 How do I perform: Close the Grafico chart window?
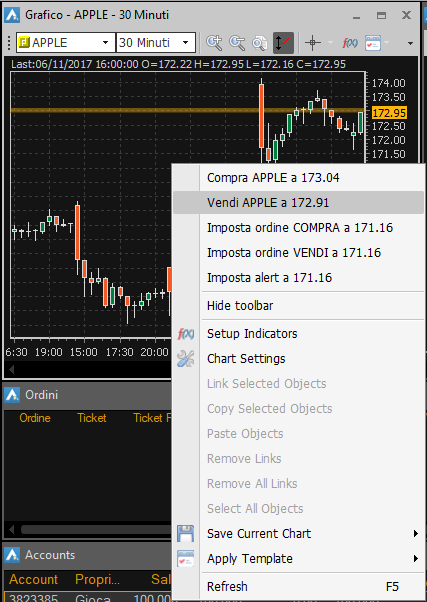[x=407, y=15]
